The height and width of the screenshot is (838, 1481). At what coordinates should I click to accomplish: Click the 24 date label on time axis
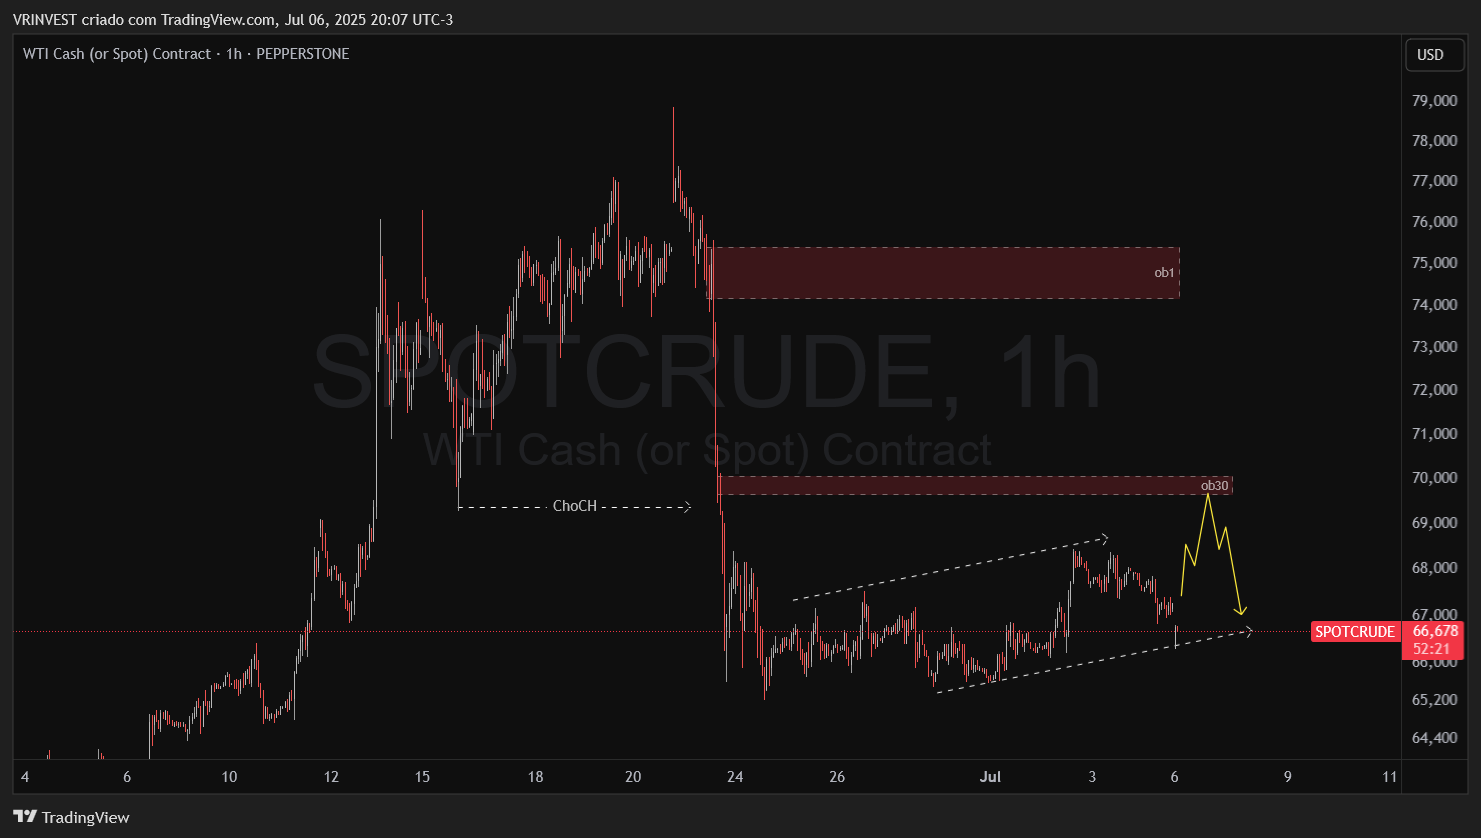pyautogui.click(x=736, y=777)
